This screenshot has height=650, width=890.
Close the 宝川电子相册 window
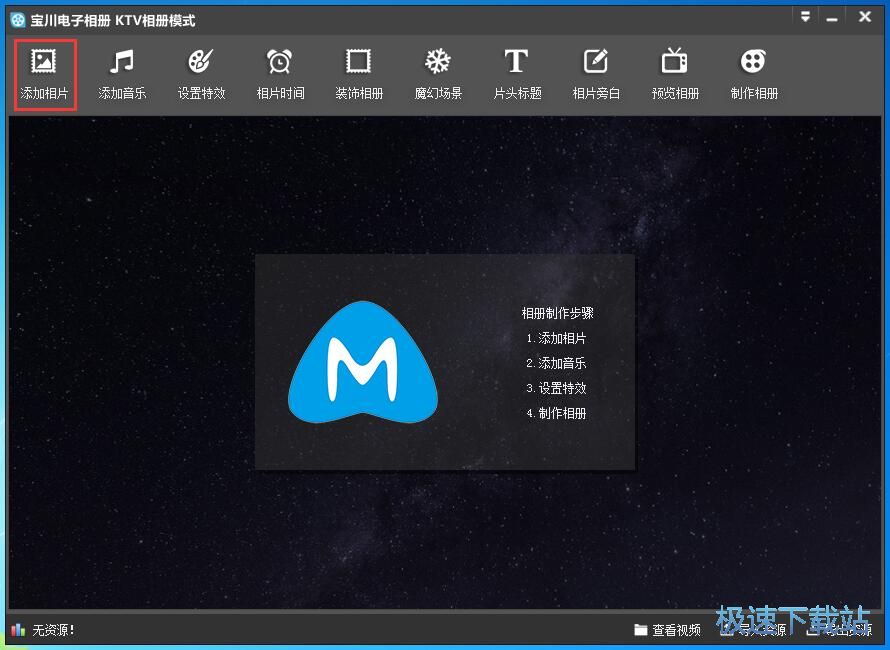865,17
